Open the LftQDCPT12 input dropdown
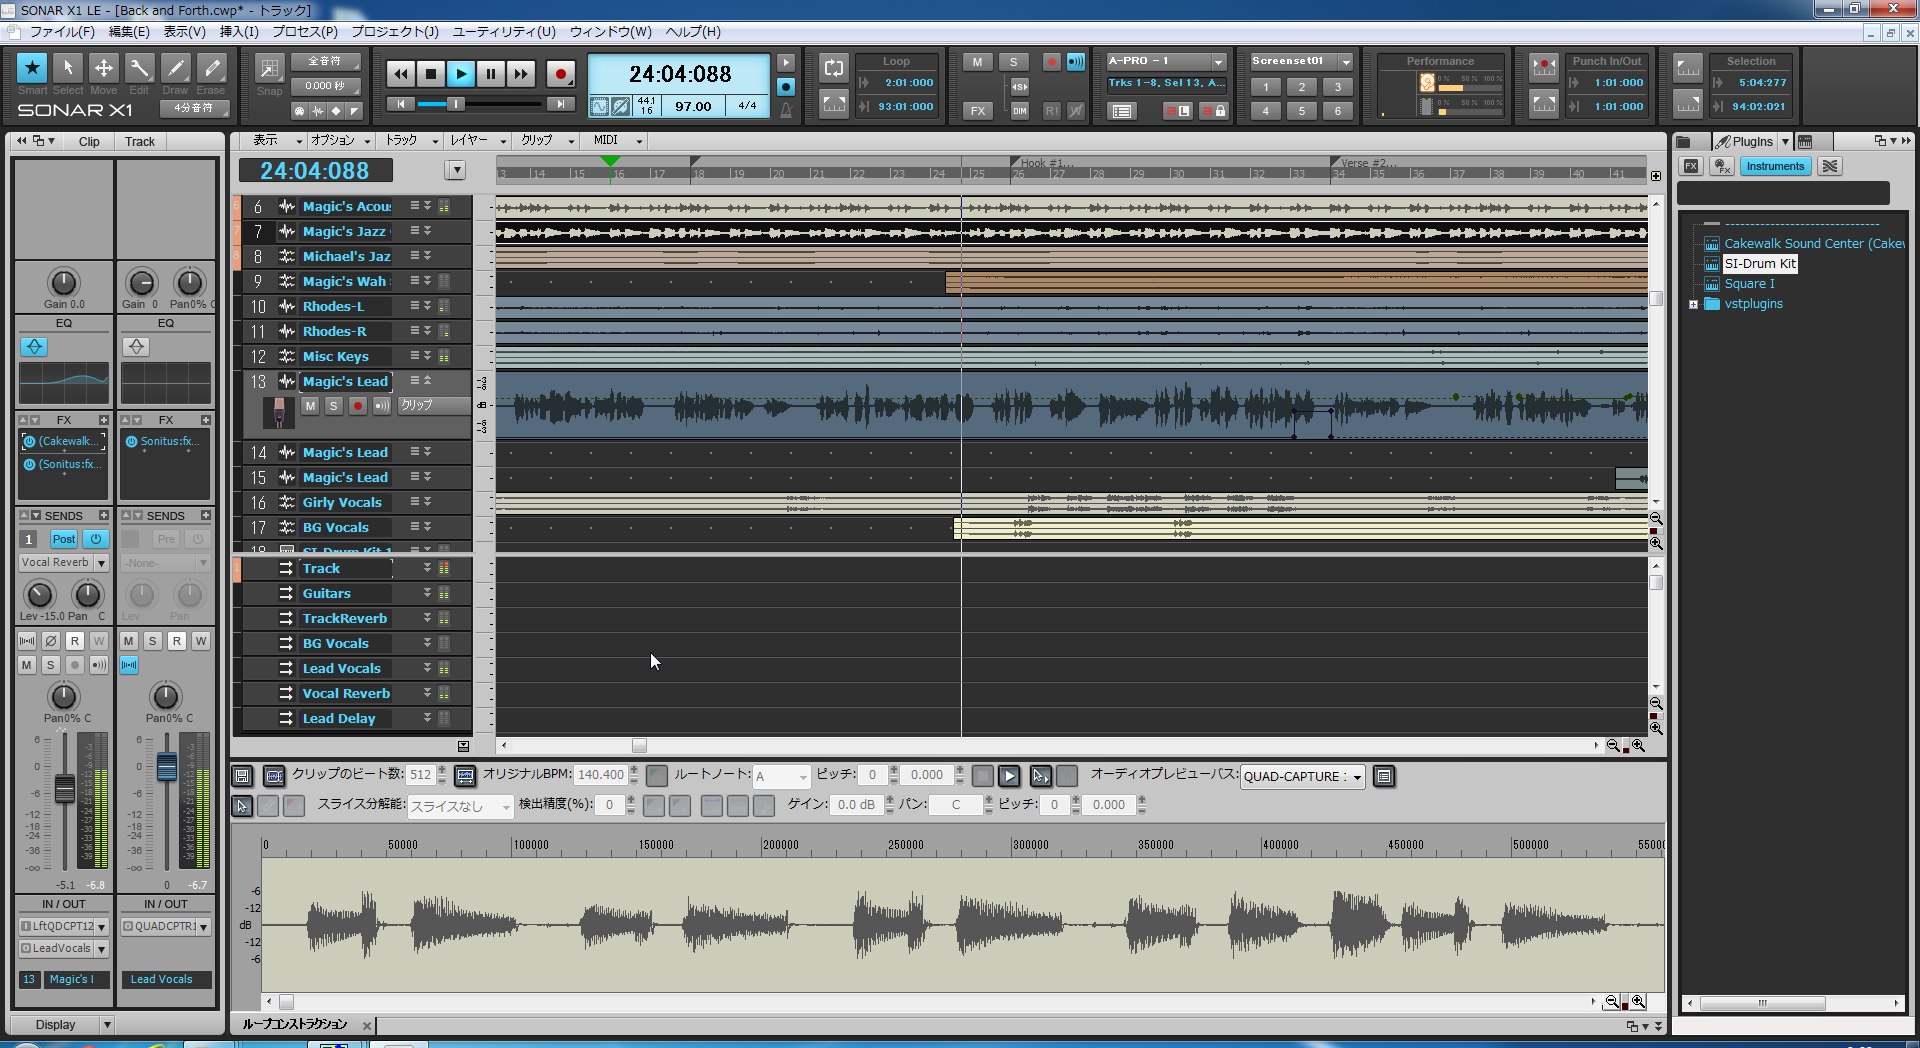Screen dimensions: 1920x1048 pyautogui.click(x=101, y=927)
